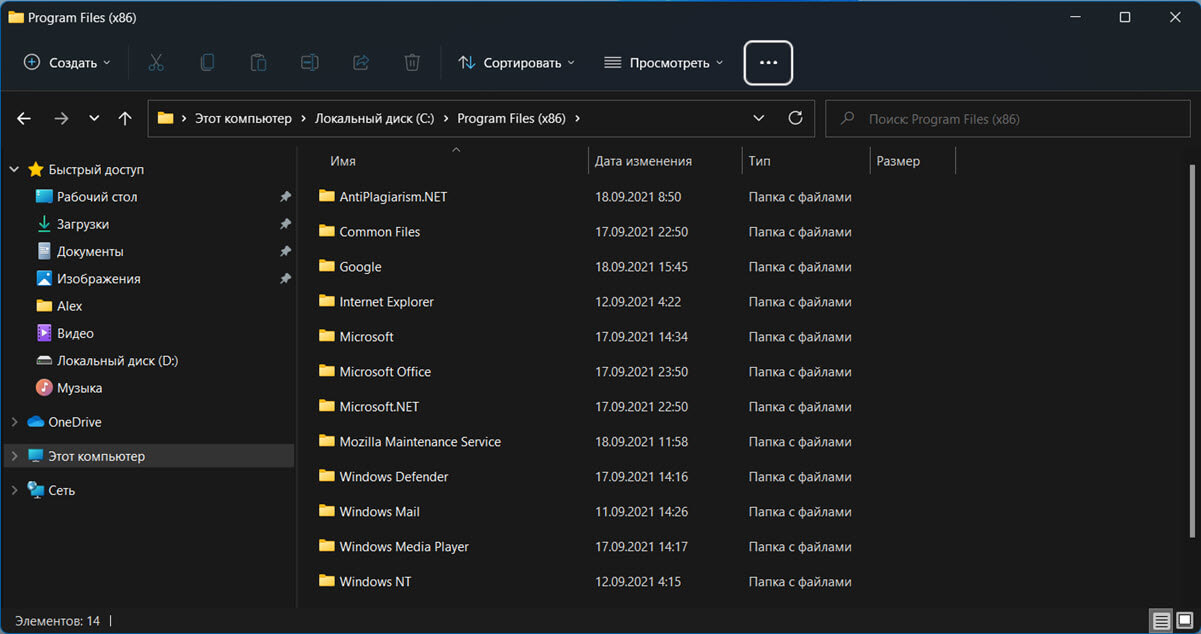Click the Delete trash icon
This screenshot has width=1201, height=634.
(412, 62)
